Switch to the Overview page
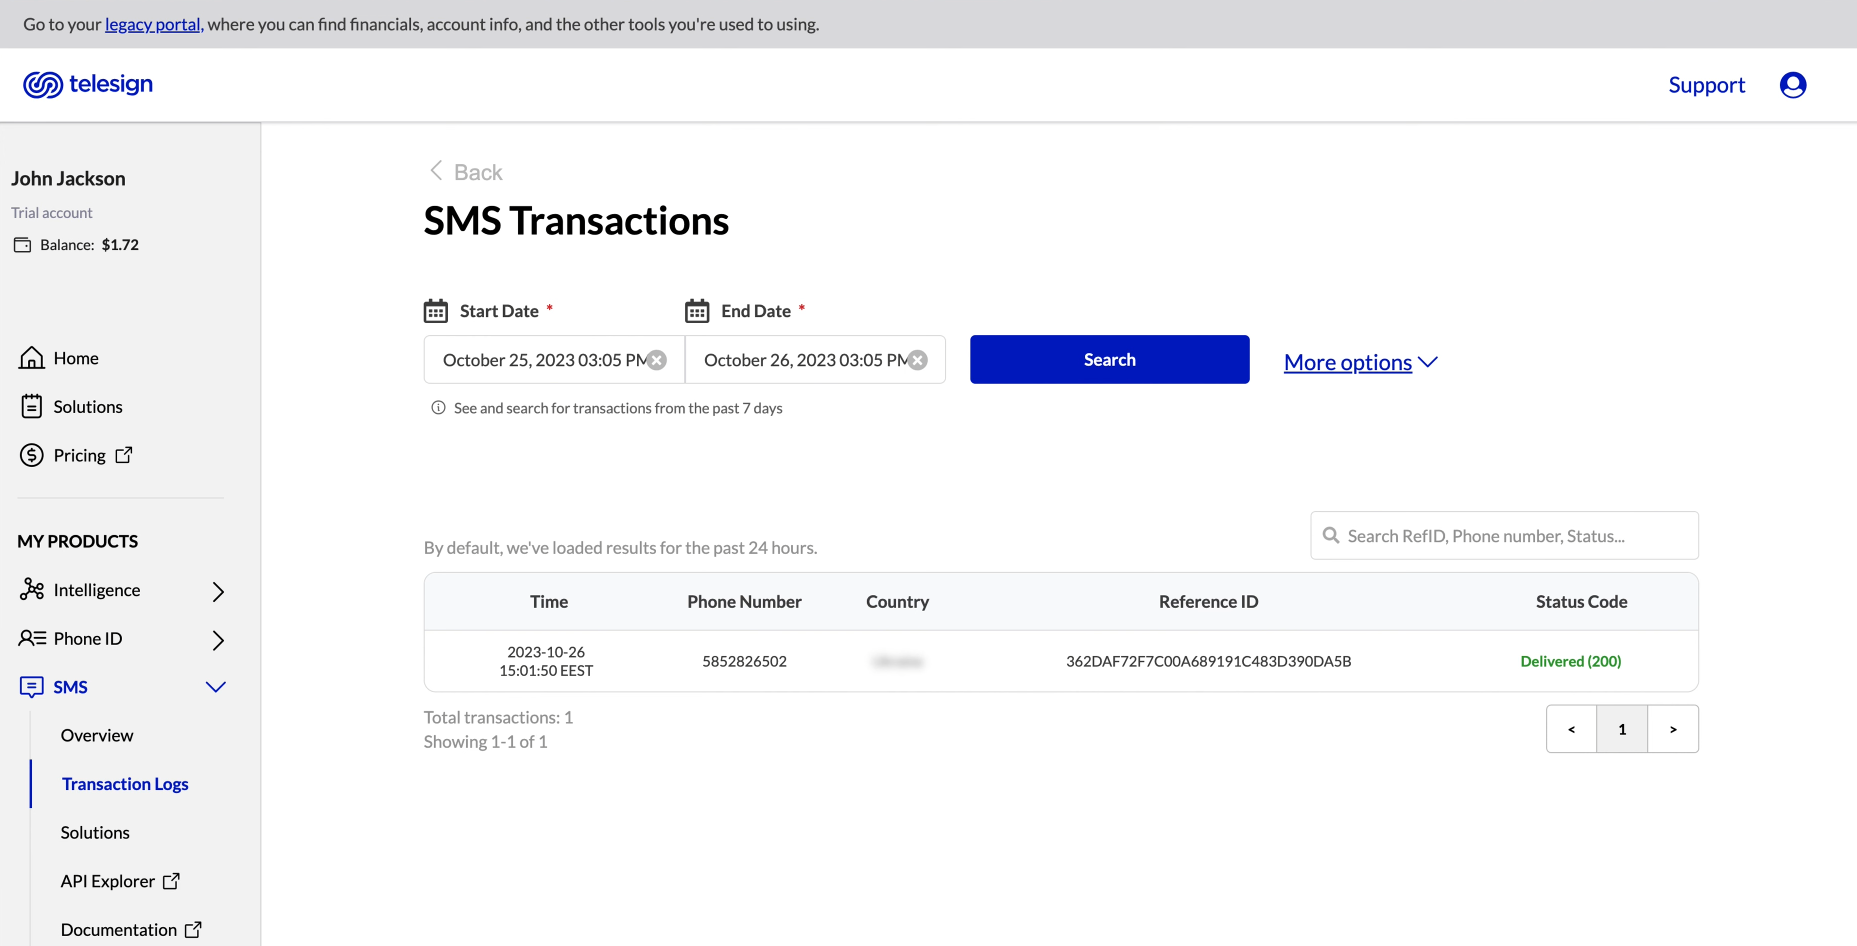 coord(96,735)
